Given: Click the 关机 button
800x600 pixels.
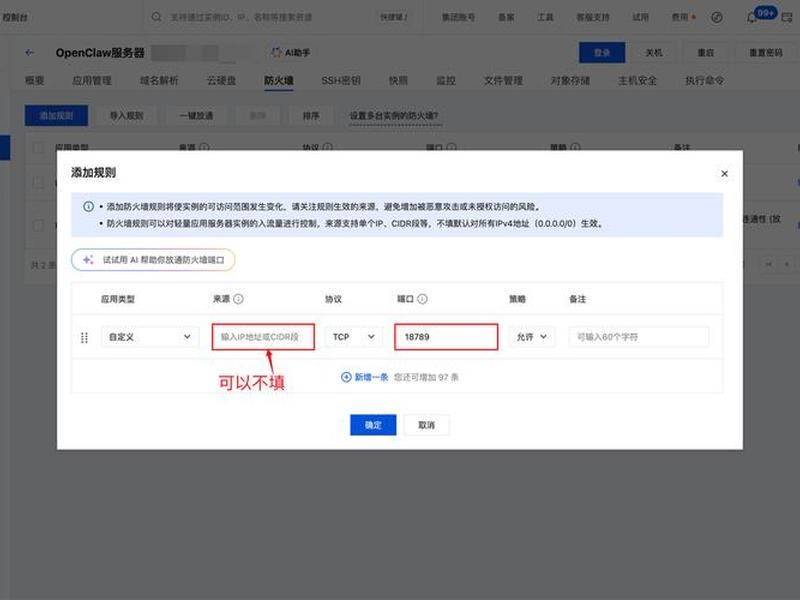Looking at the screenshot, I should [x=654, y=53].
